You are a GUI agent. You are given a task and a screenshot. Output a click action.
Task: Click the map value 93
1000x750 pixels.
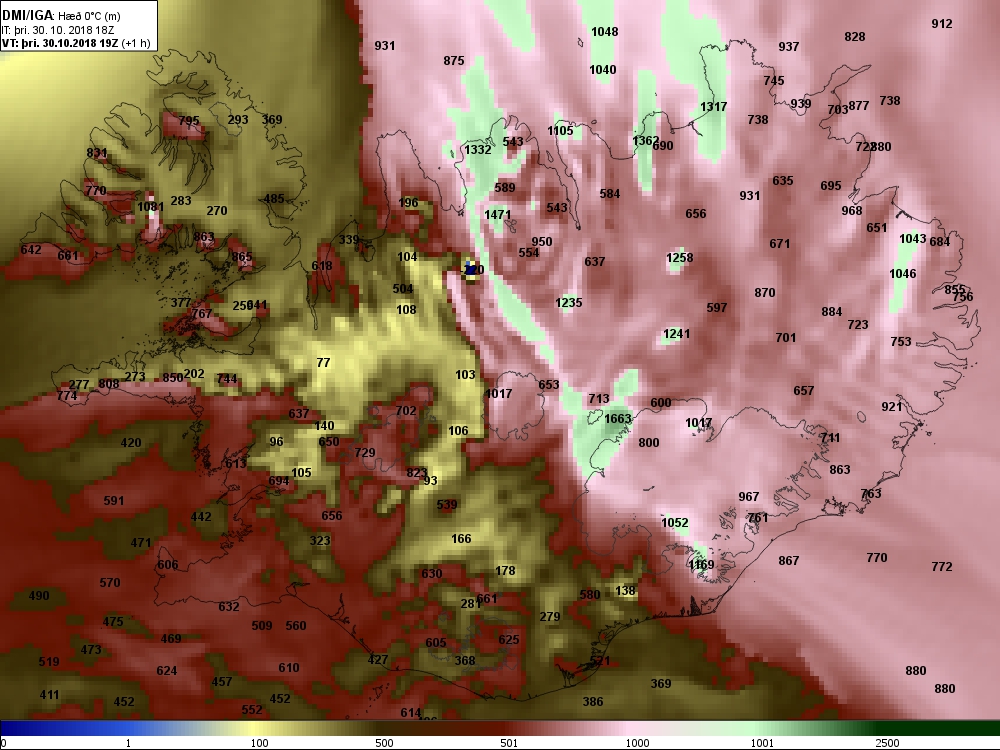tap(430, 480)
